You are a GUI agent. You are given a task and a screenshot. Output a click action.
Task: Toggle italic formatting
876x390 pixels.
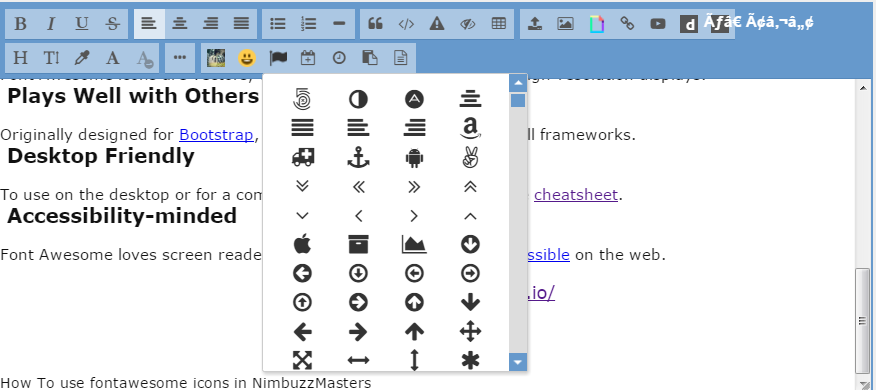51,24
